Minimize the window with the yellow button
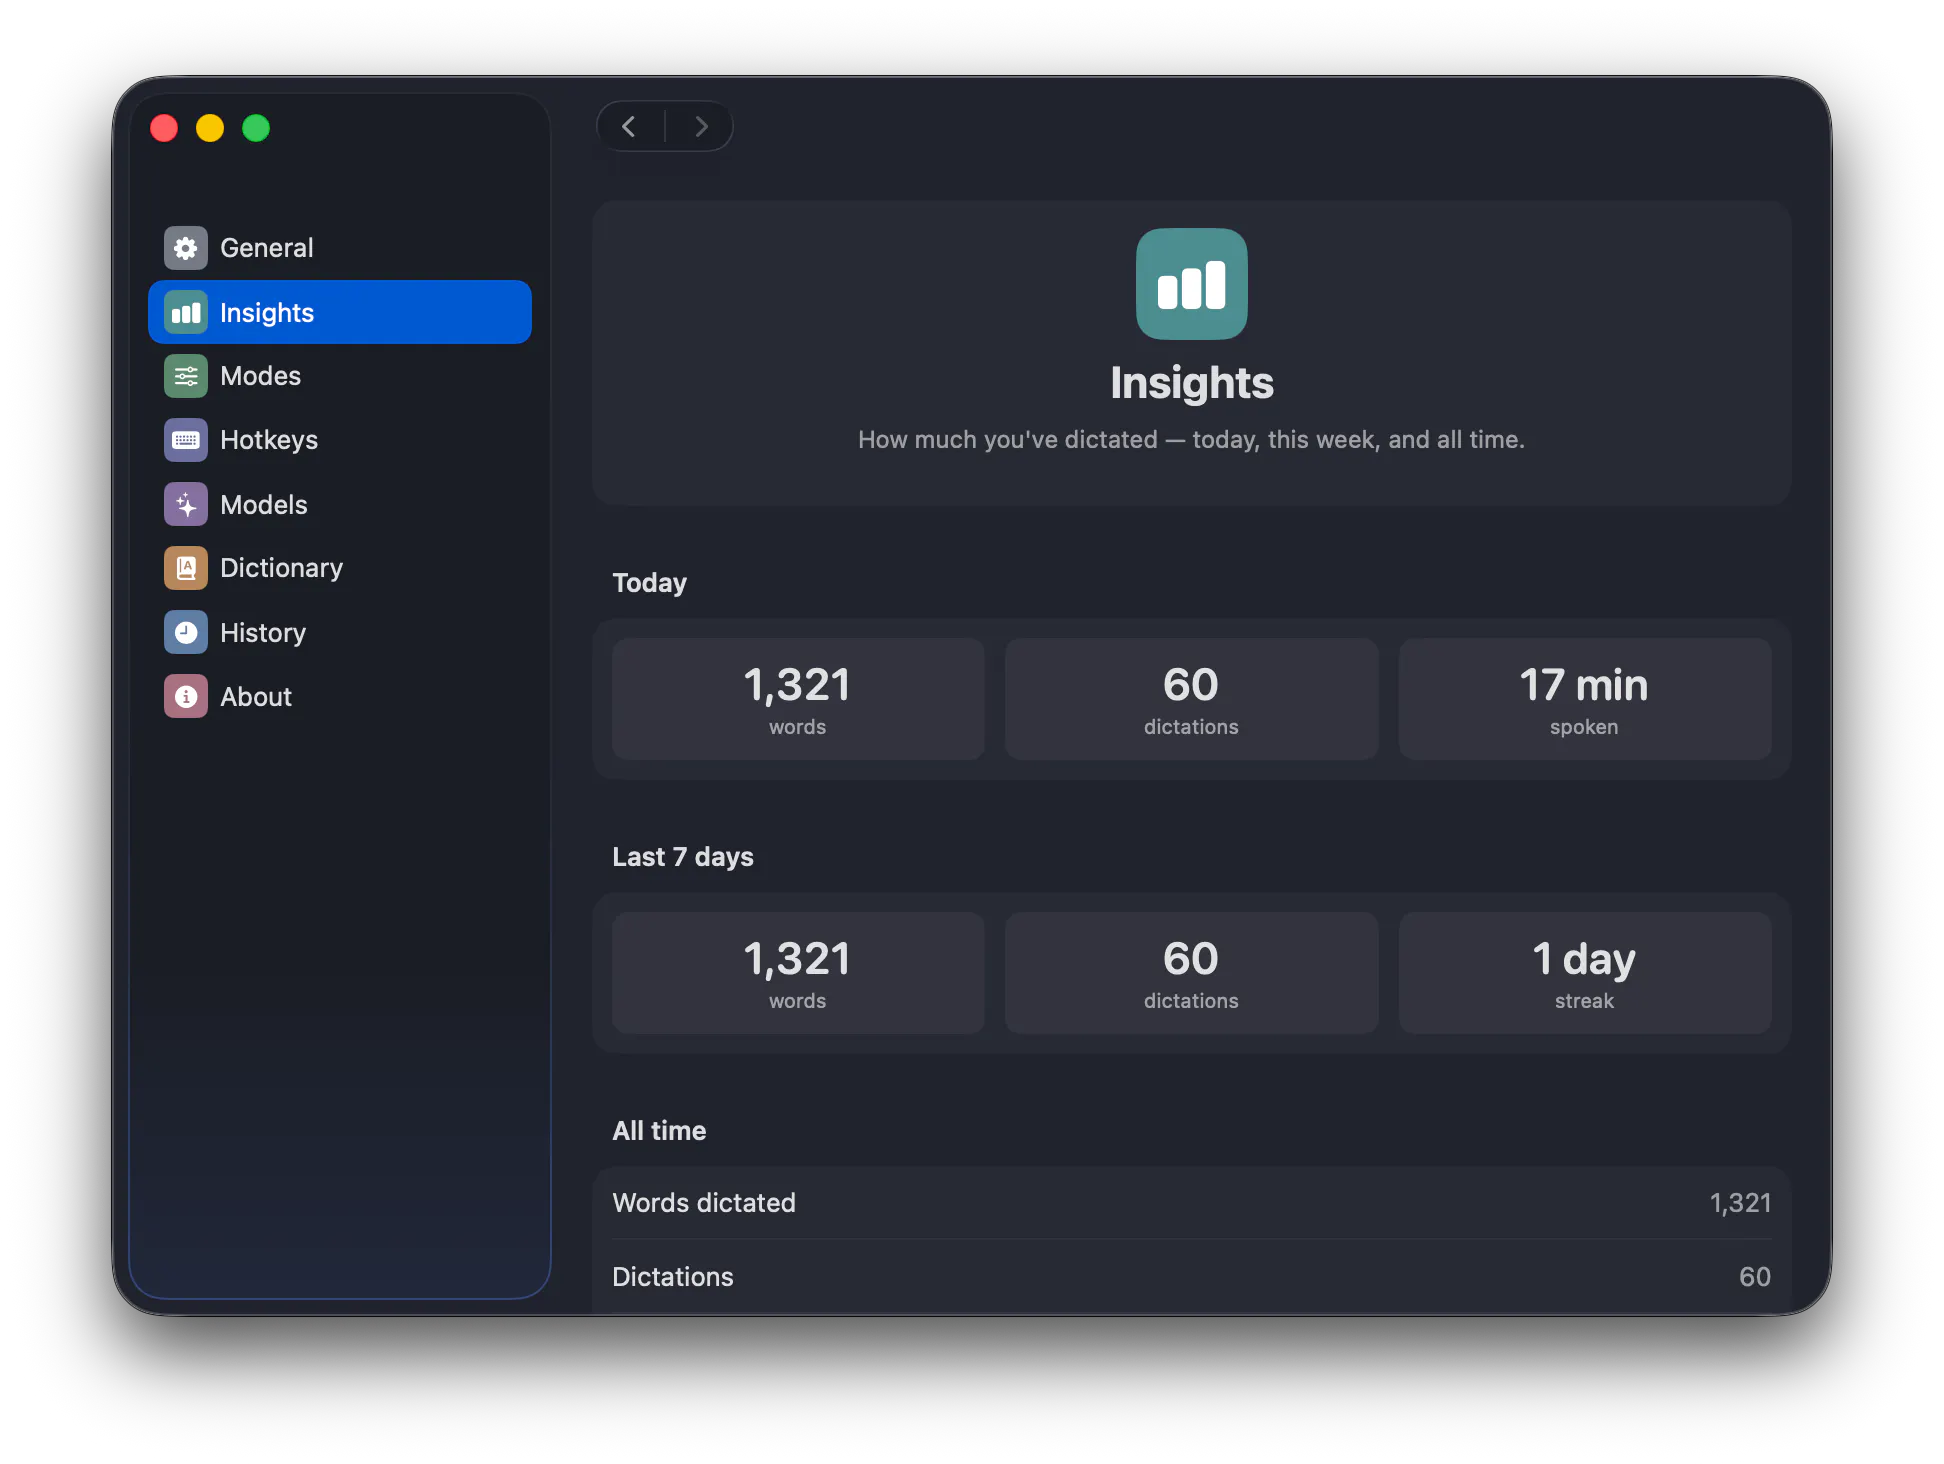This screenshot has width=1944, height=1464. (x=210, y=128)
